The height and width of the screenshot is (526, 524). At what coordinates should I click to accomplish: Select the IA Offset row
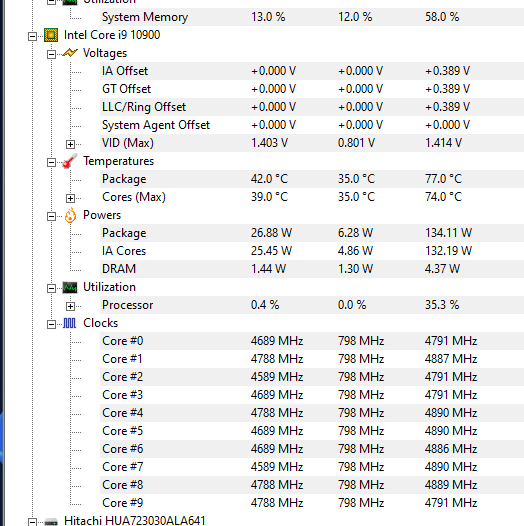pos(312,71)
